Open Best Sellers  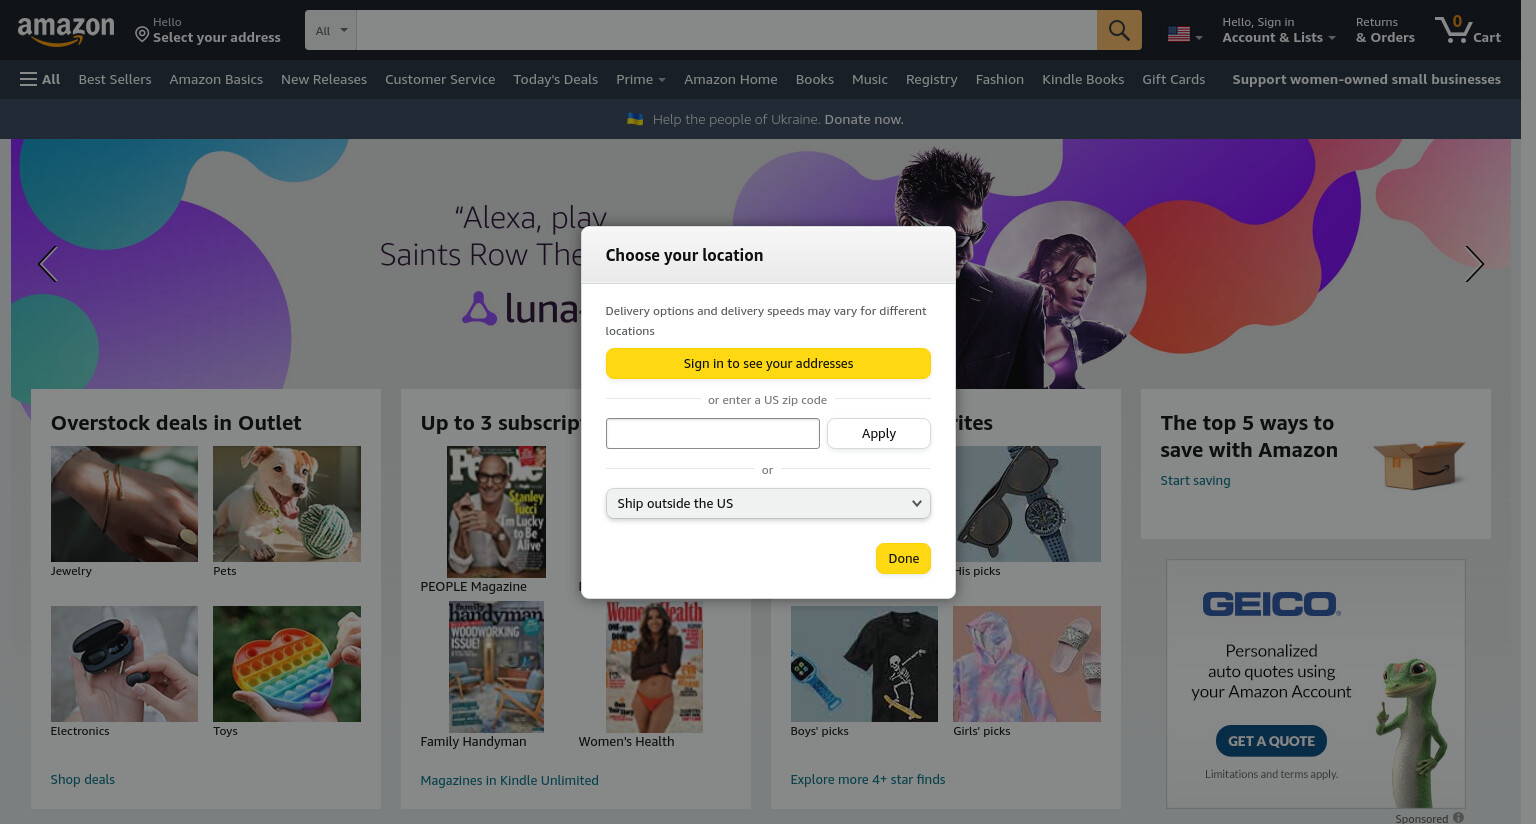click(115, 79)
